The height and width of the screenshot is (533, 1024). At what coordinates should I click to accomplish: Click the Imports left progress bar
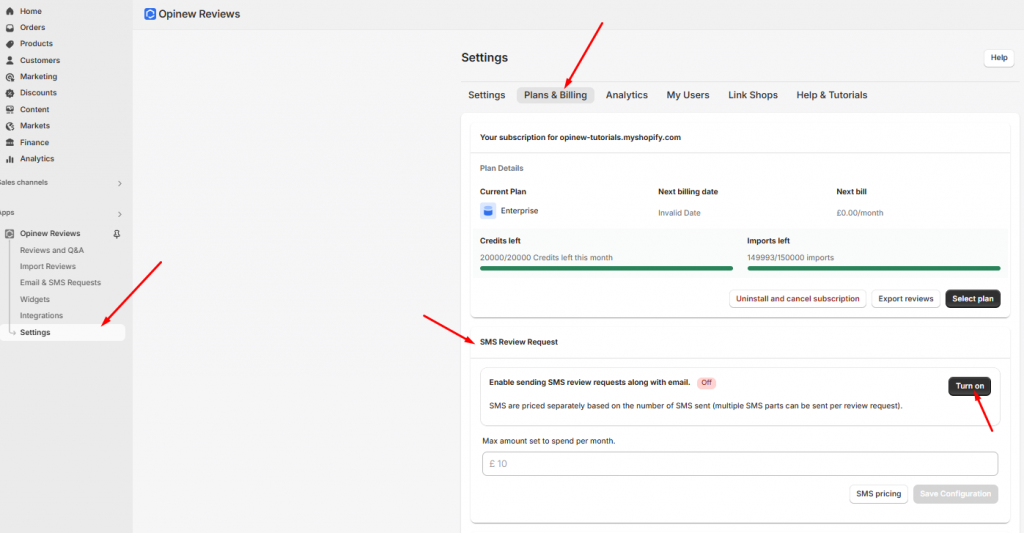pos(873,268)
